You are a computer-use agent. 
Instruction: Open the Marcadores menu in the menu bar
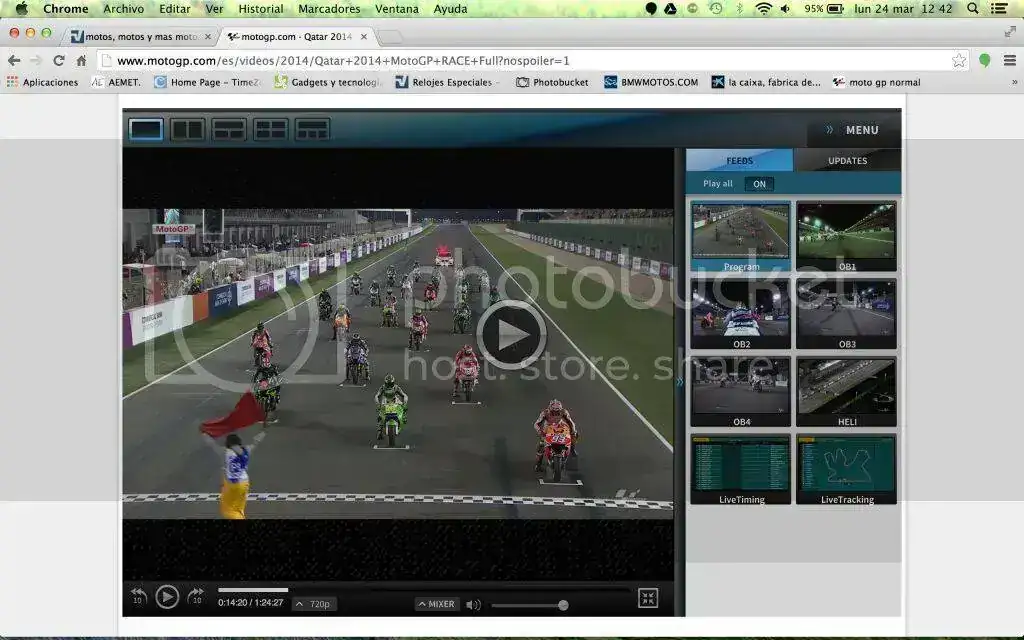coord(329,9)
